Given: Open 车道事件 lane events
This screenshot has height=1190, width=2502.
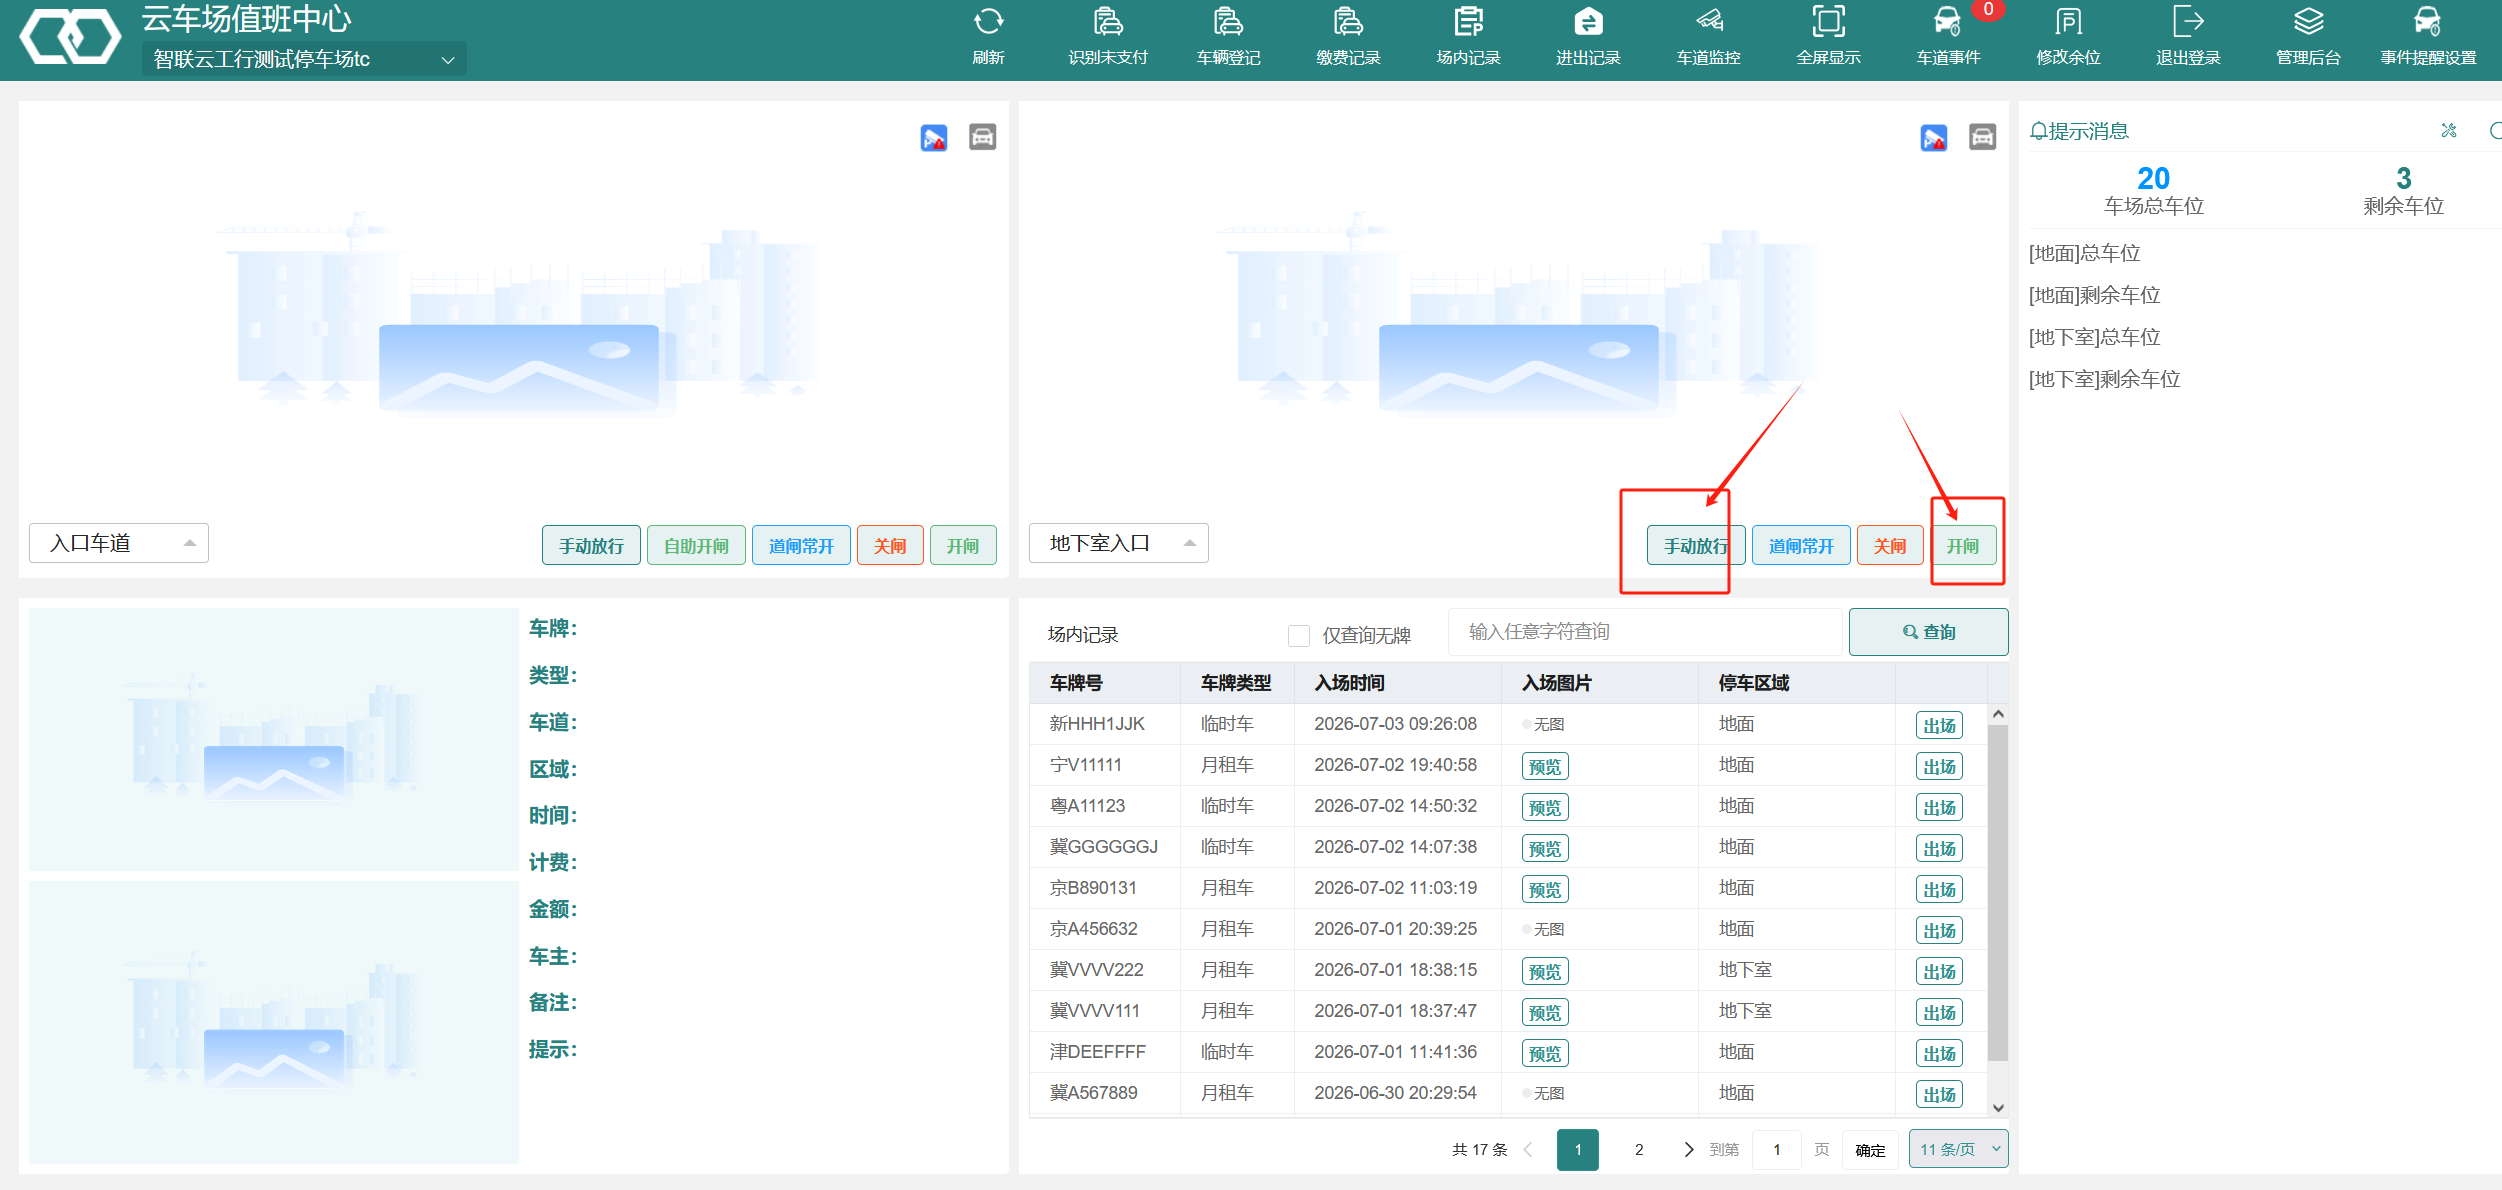Looking at the screenshot, I should [x=1948, y=37].
